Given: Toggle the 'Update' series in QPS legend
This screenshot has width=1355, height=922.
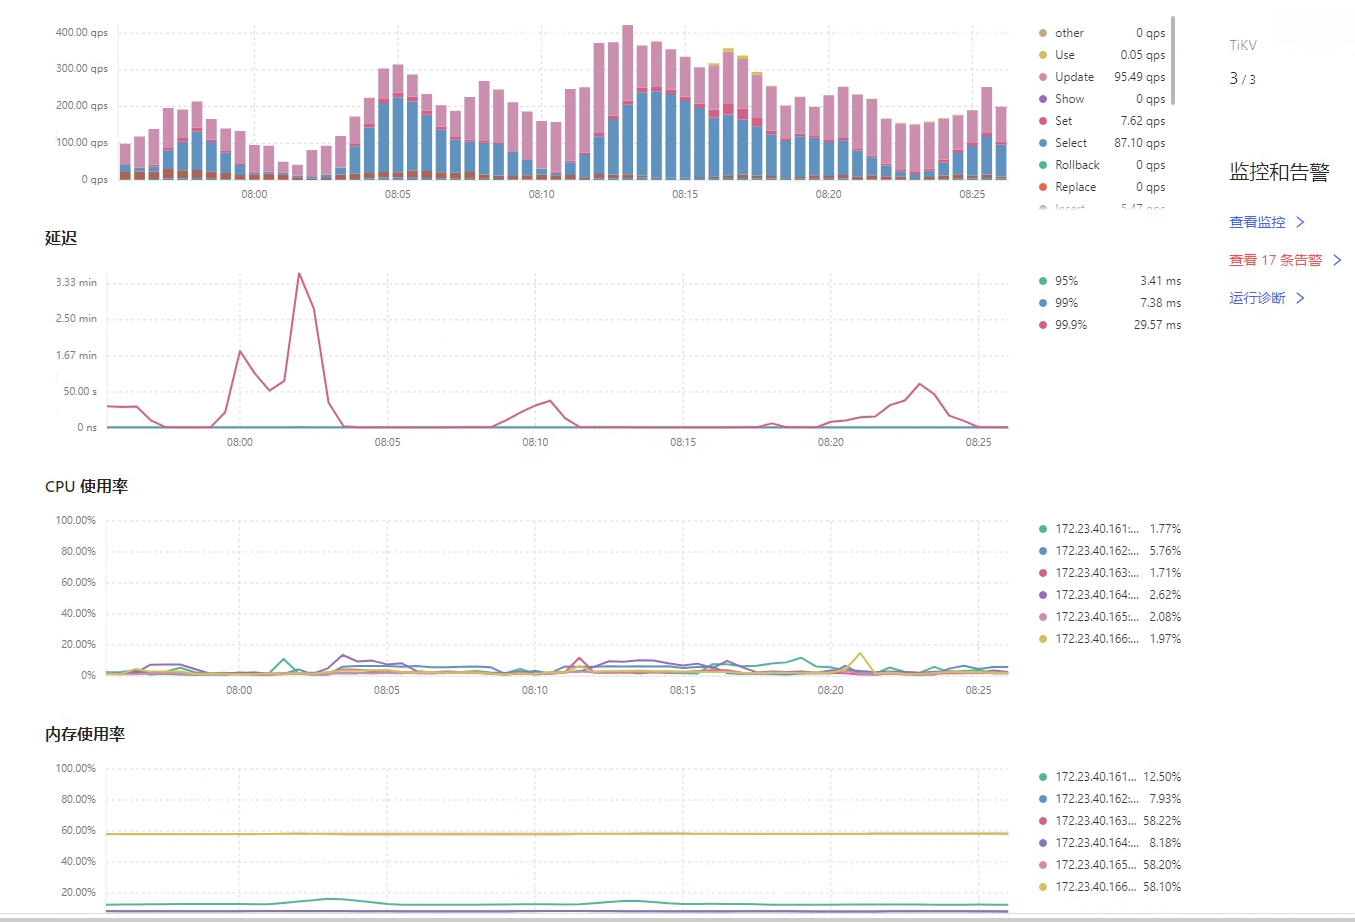Looking at the screenshot, I should (x=1101, y=77).
